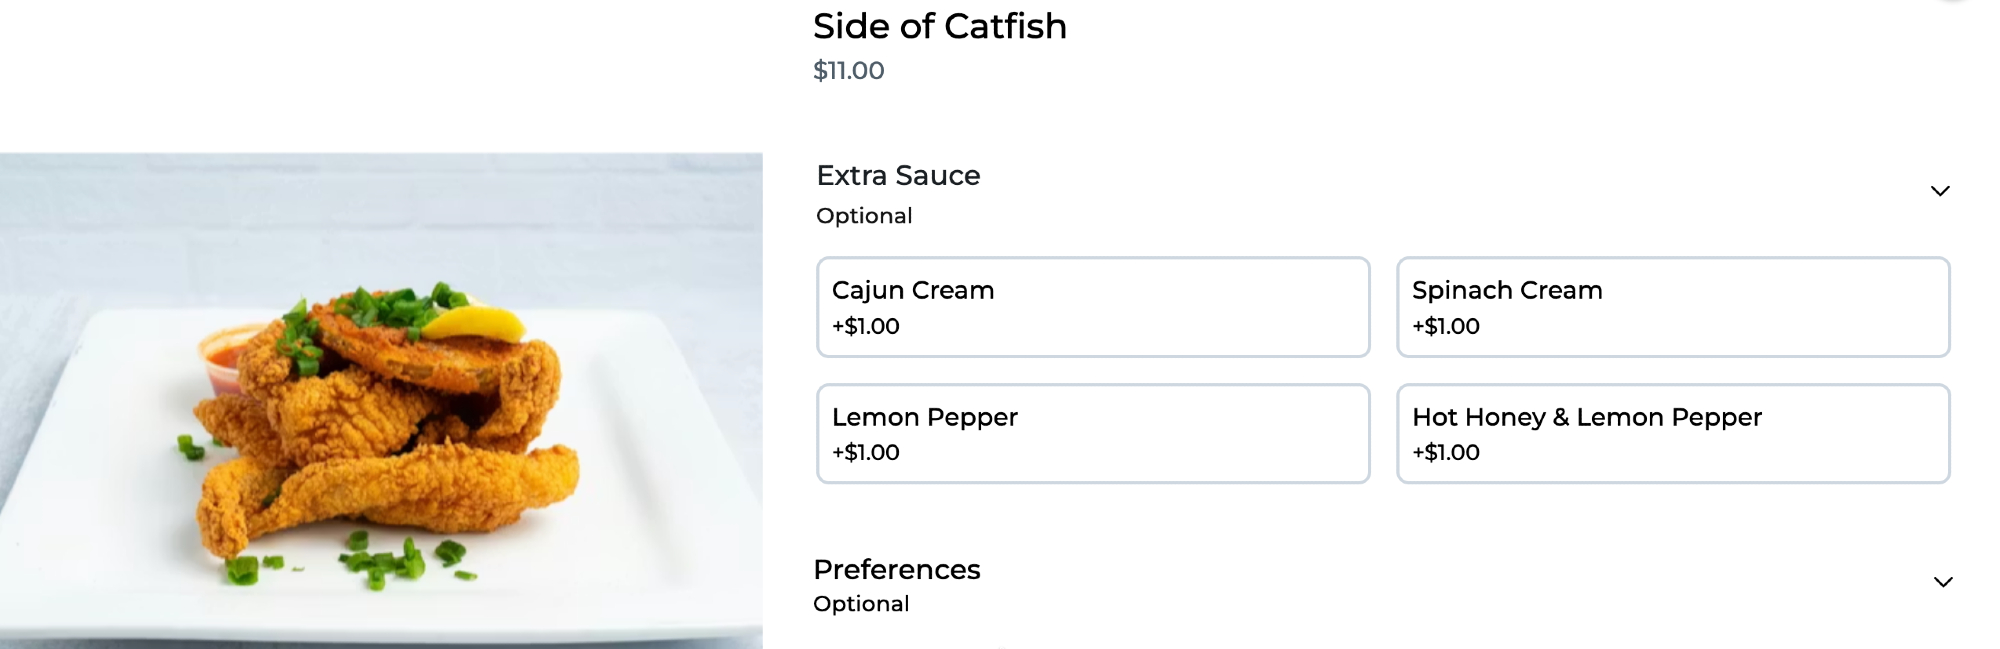The height and width of the screenshot is (649, 2000).
Task: Click the Extra Sauce section heading
Action: tap(898, 176)
